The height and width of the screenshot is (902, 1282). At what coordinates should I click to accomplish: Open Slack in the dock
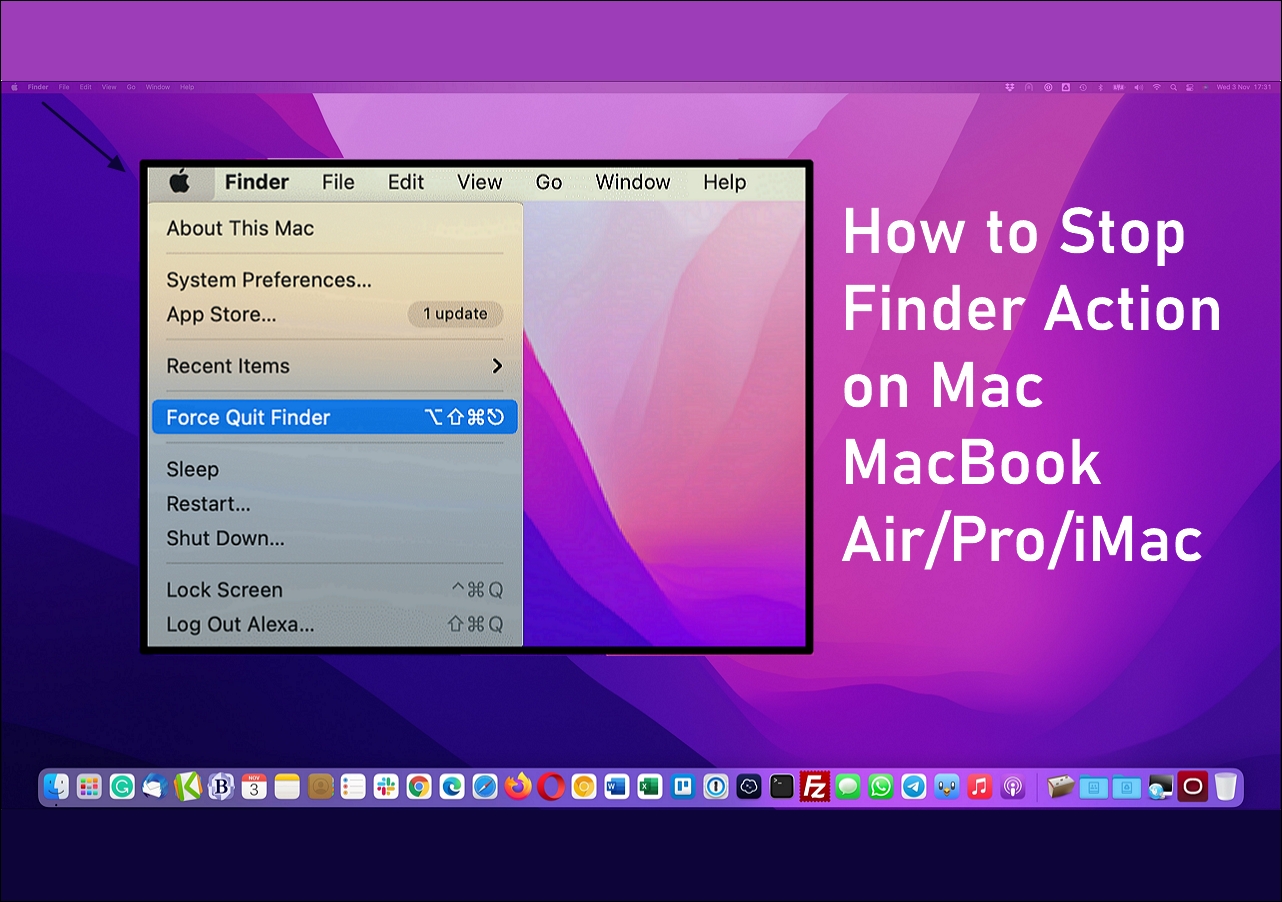[x=386, y=787]
